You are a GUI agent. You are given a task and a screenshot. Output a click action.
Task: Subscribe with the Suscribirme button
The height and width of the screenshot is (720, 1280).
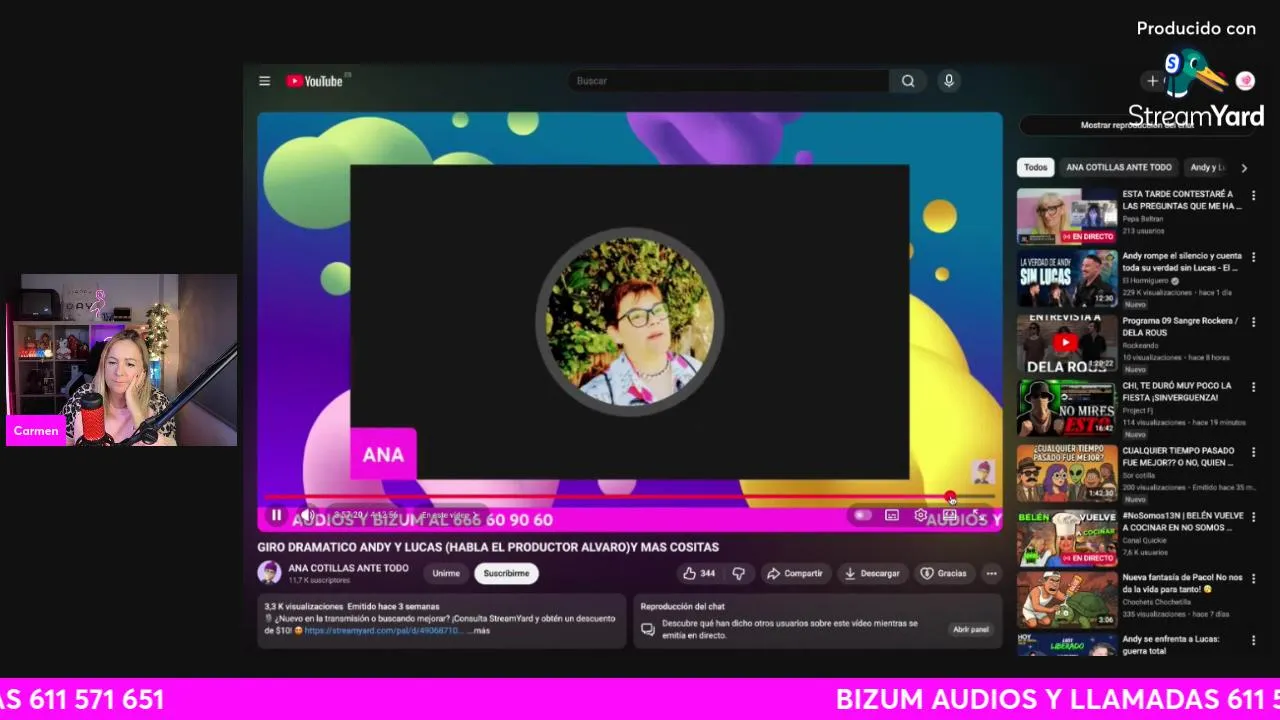click(506, 573)
